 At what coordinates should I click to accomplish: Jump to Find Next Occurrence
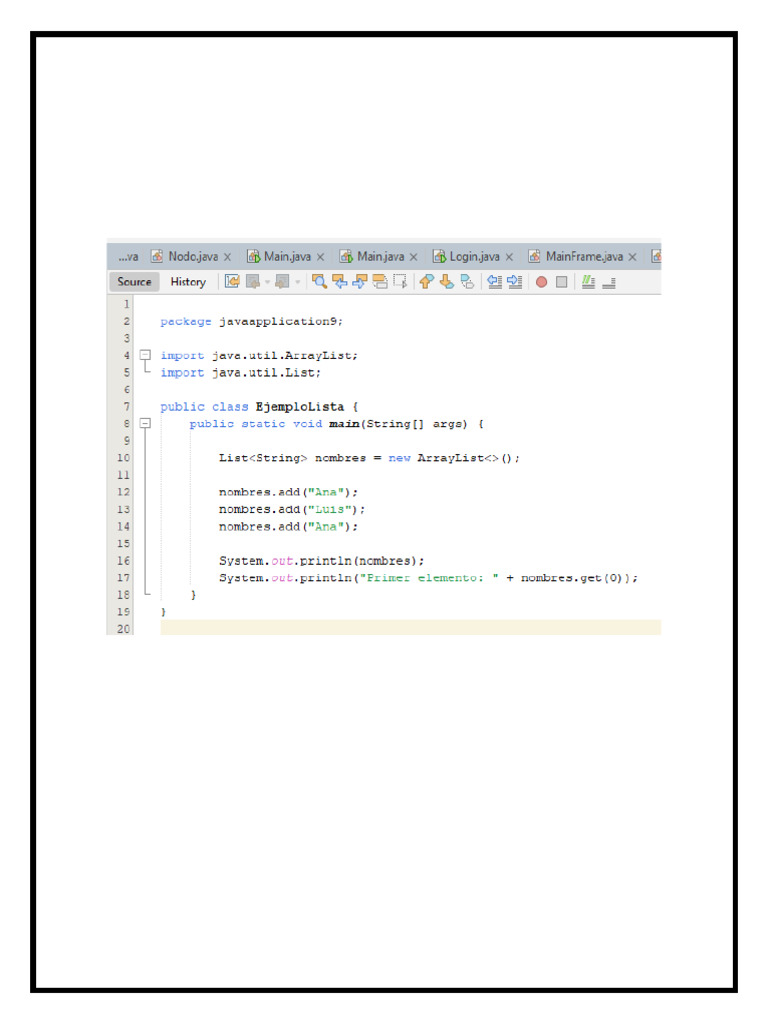coord(360,282)
